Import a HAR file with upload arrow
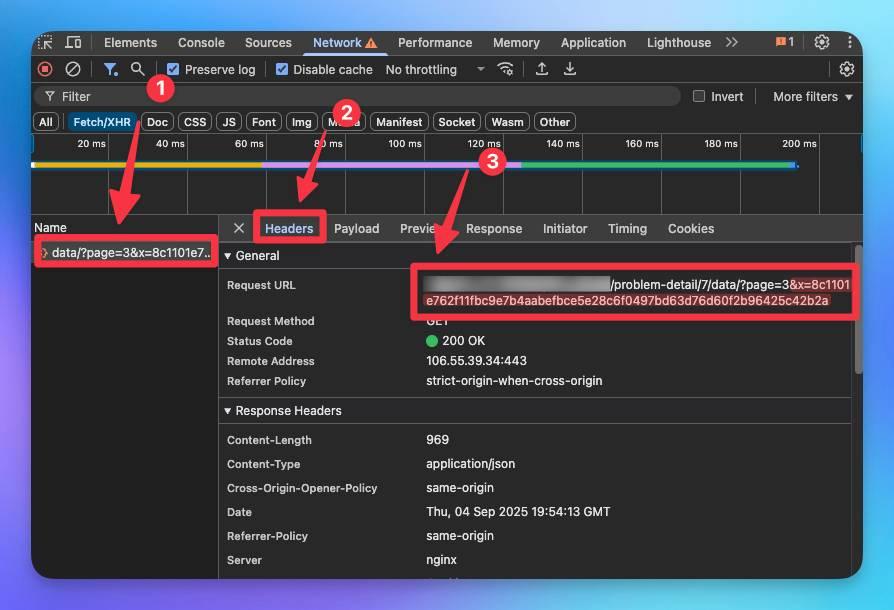 click(x=542, y=69)
